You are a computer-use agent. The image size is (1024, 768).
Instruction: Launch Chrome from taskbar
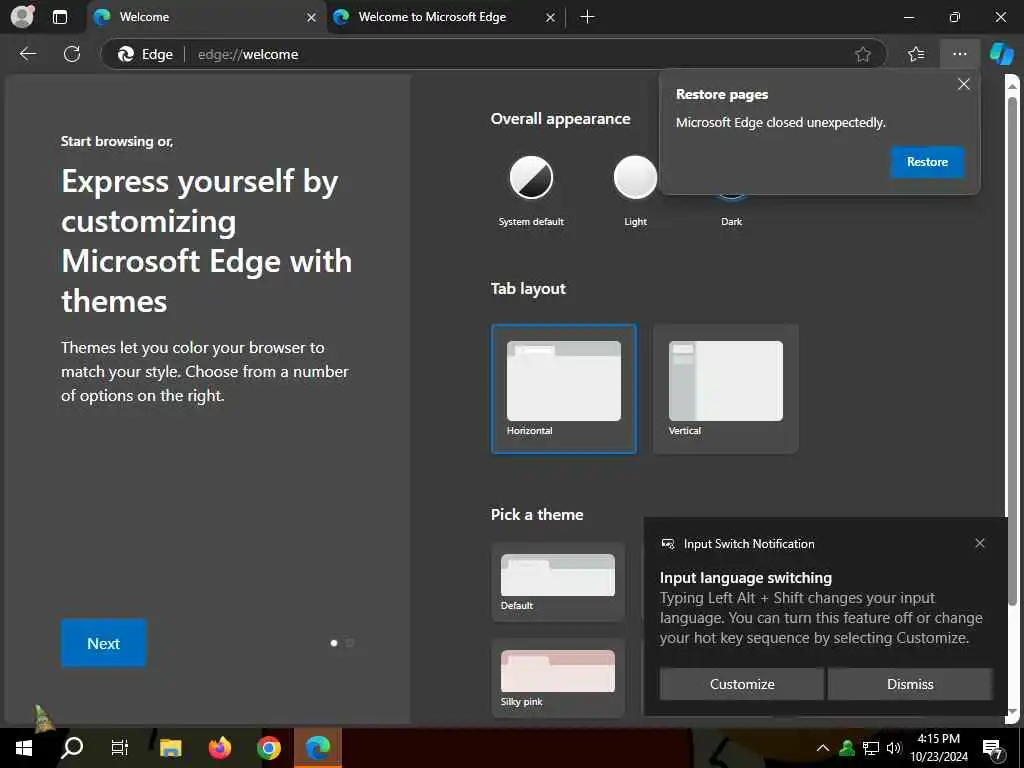tap(268, 748)
